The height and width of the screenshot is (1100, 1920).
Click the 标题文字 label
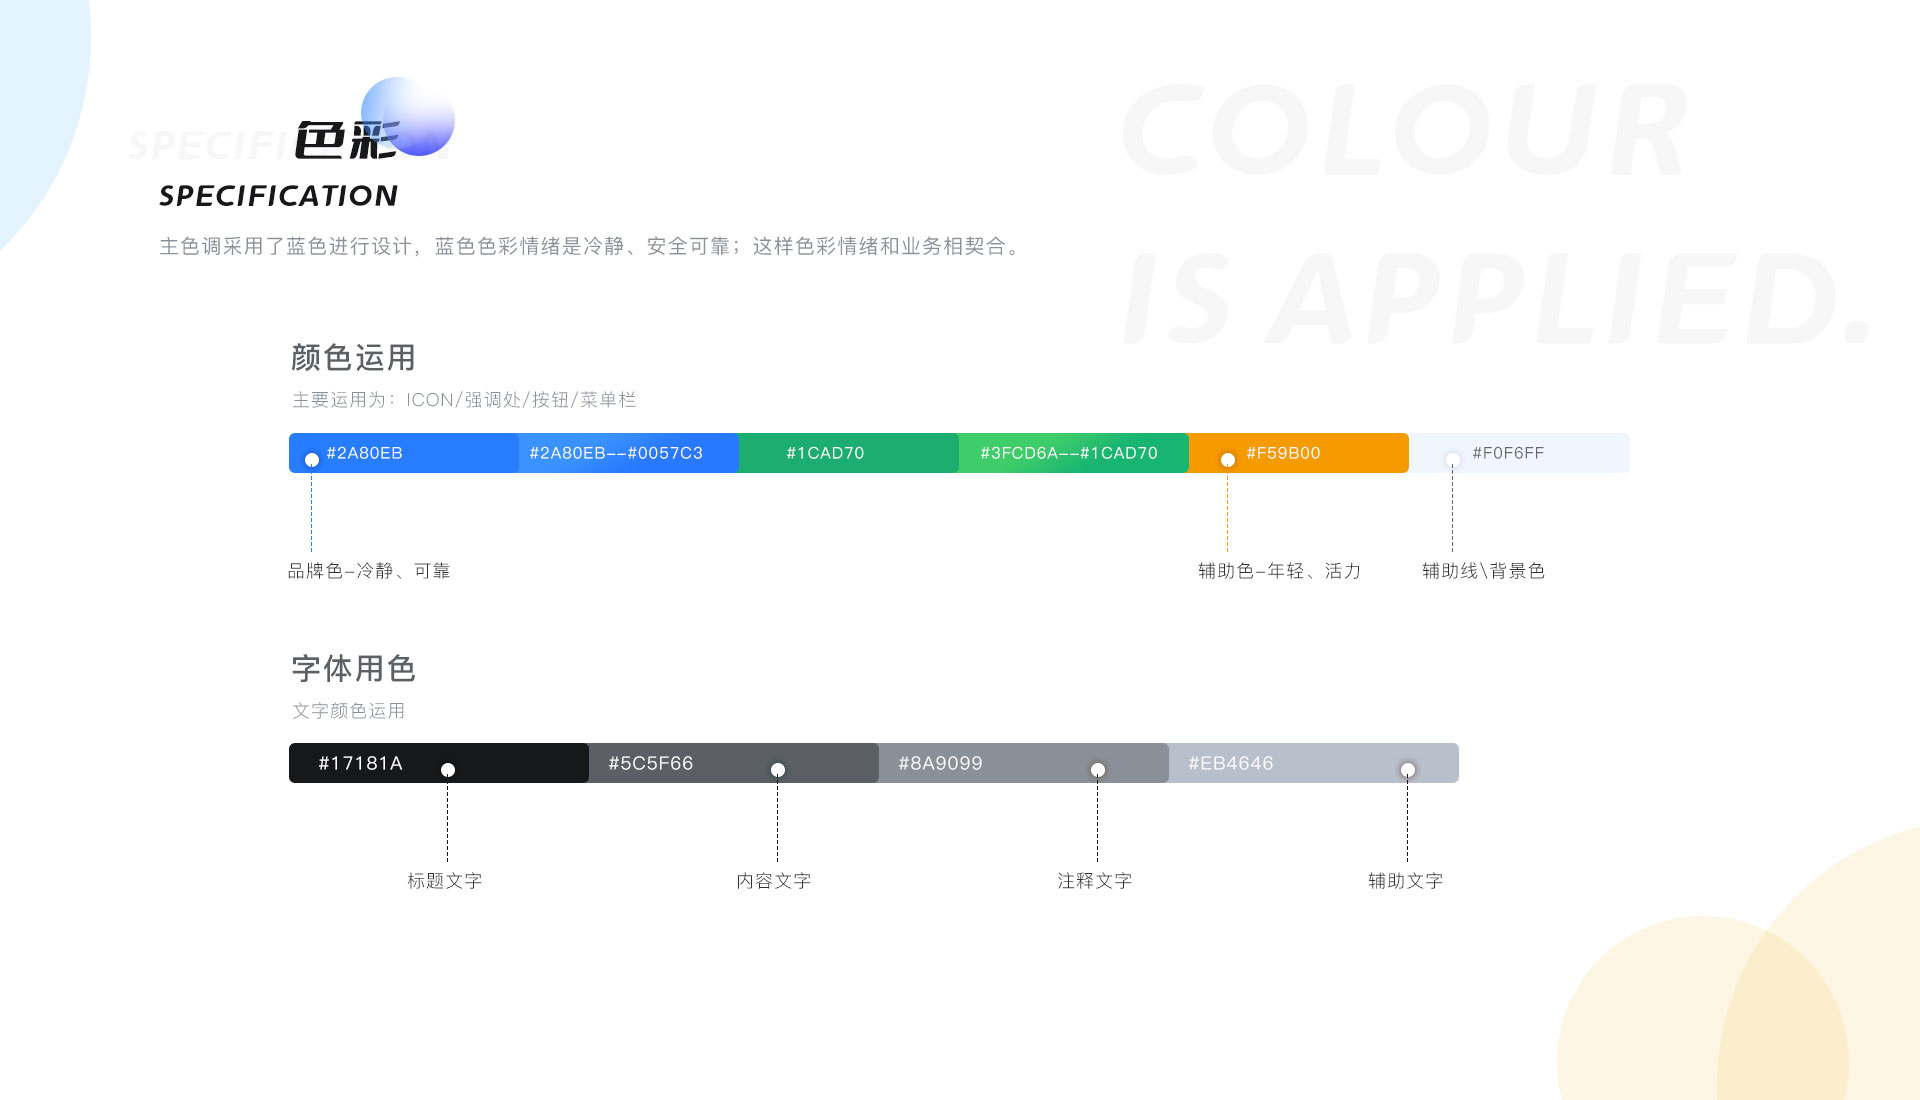[x=445, y=881]
